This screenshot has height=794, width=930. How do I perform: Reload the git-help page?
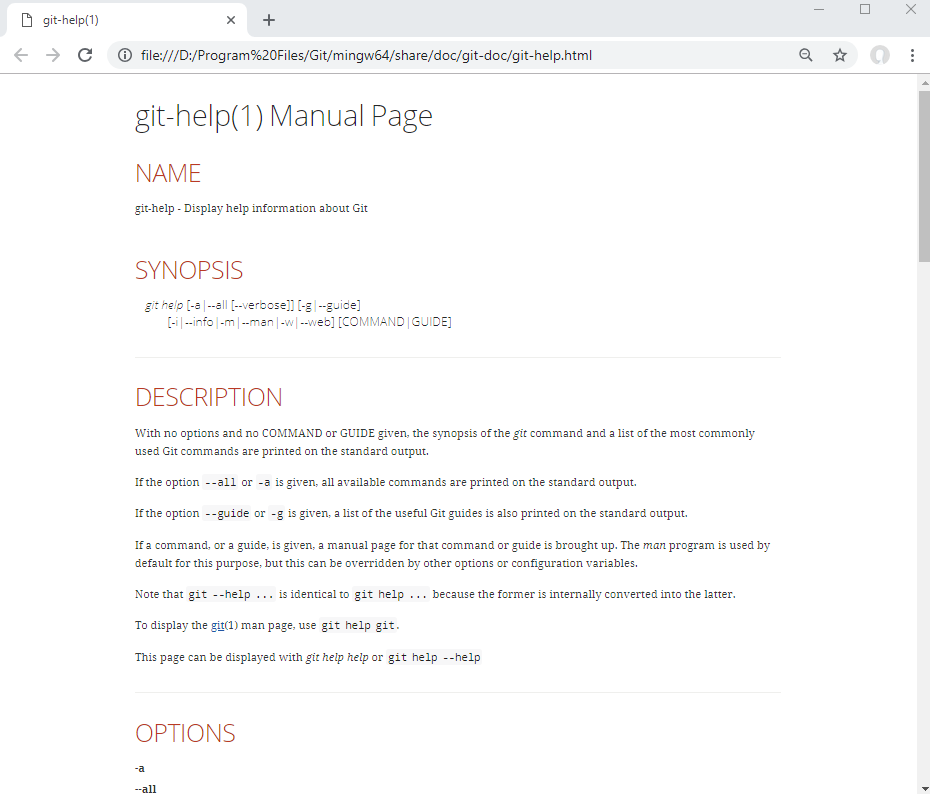[x=86, y=55]
